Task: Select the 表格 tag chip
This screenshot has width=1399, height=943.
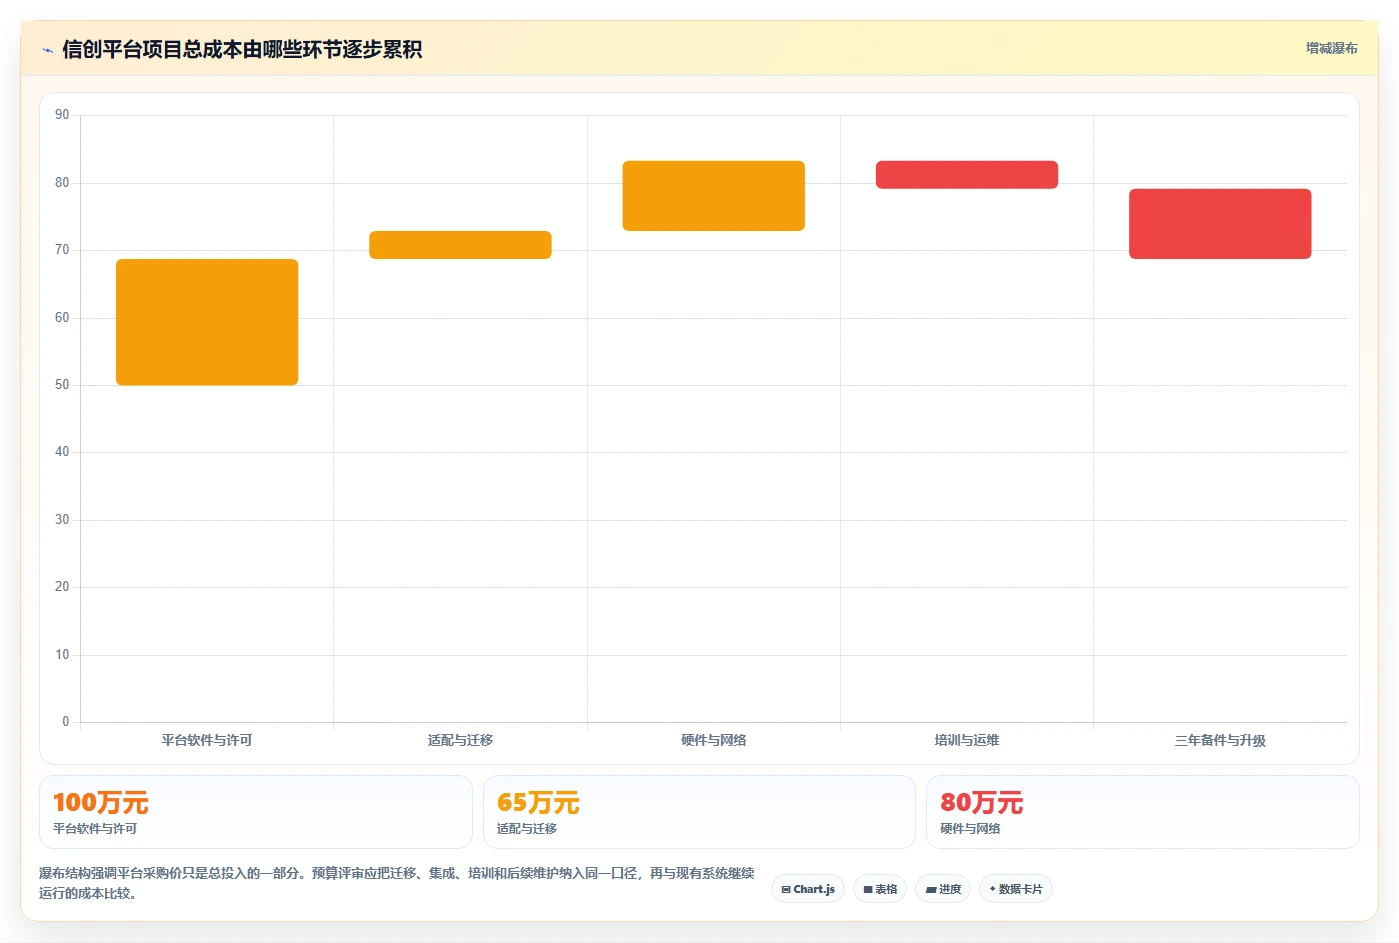Action: 880,889
